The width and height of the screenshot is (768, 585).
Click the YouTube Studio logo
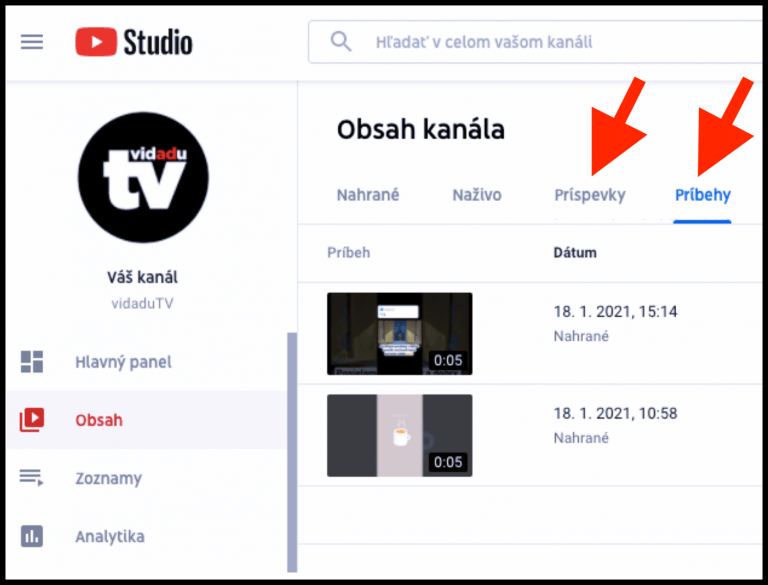134,42
